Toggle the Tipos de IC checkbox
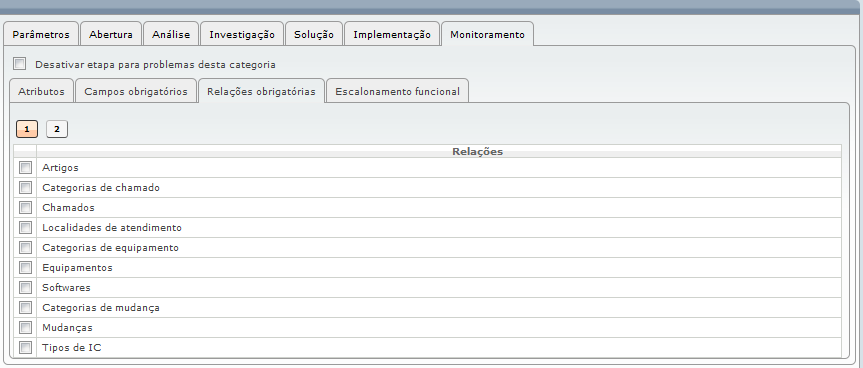The image size is (863, 368). pos(25,347)
